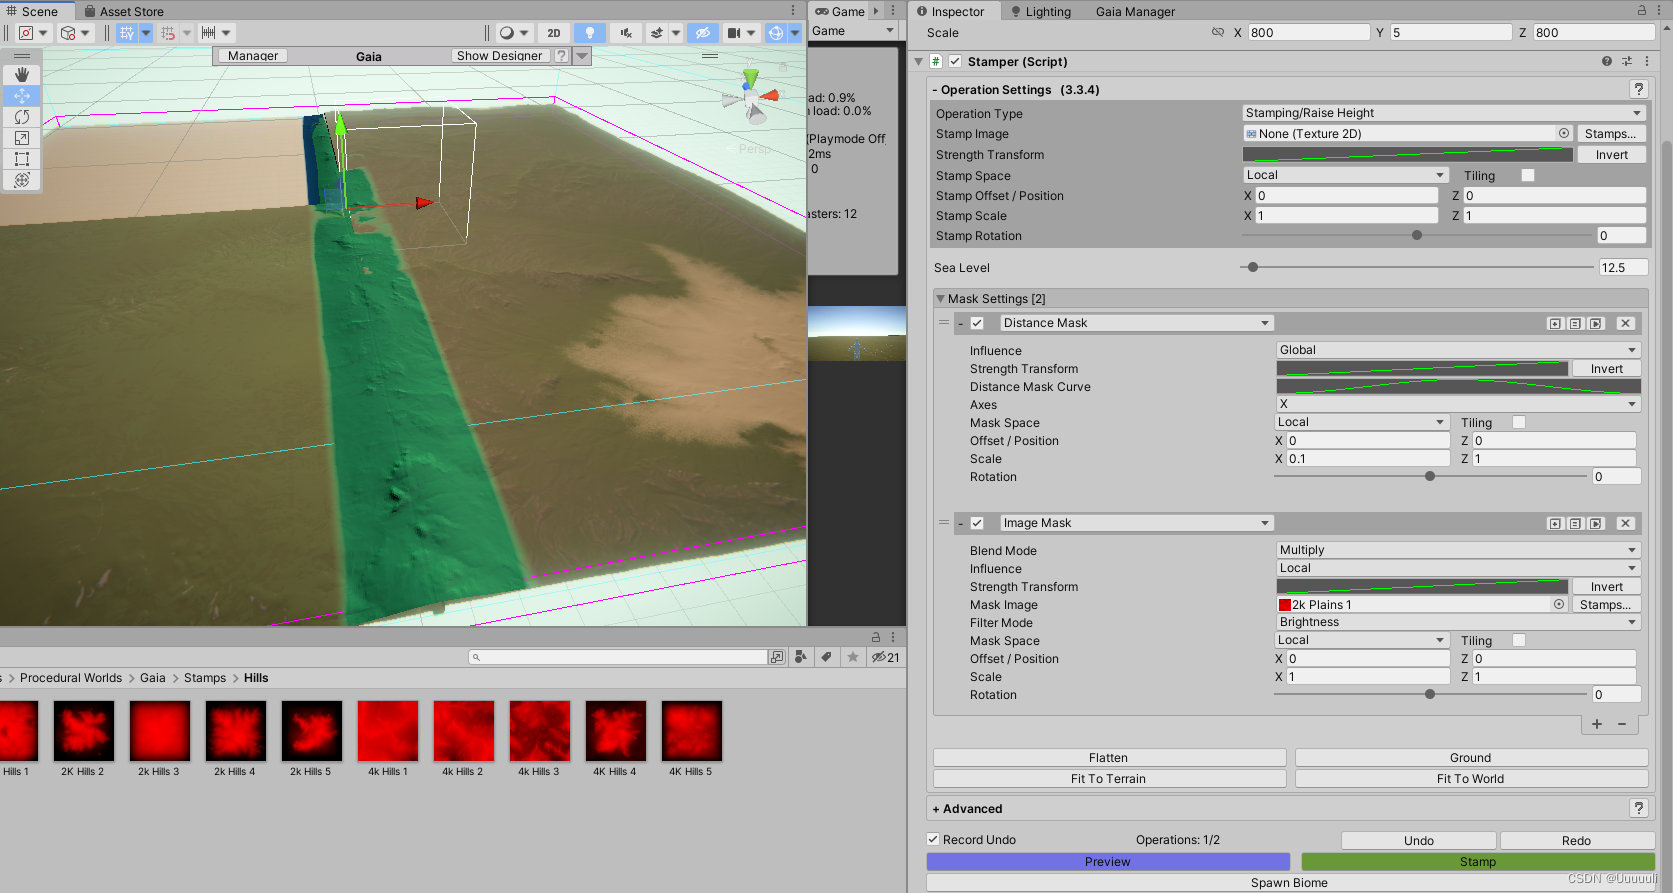The image size is (1673, 893).
Task: Click the Flatten button
Action: [x=1109, y=757]
